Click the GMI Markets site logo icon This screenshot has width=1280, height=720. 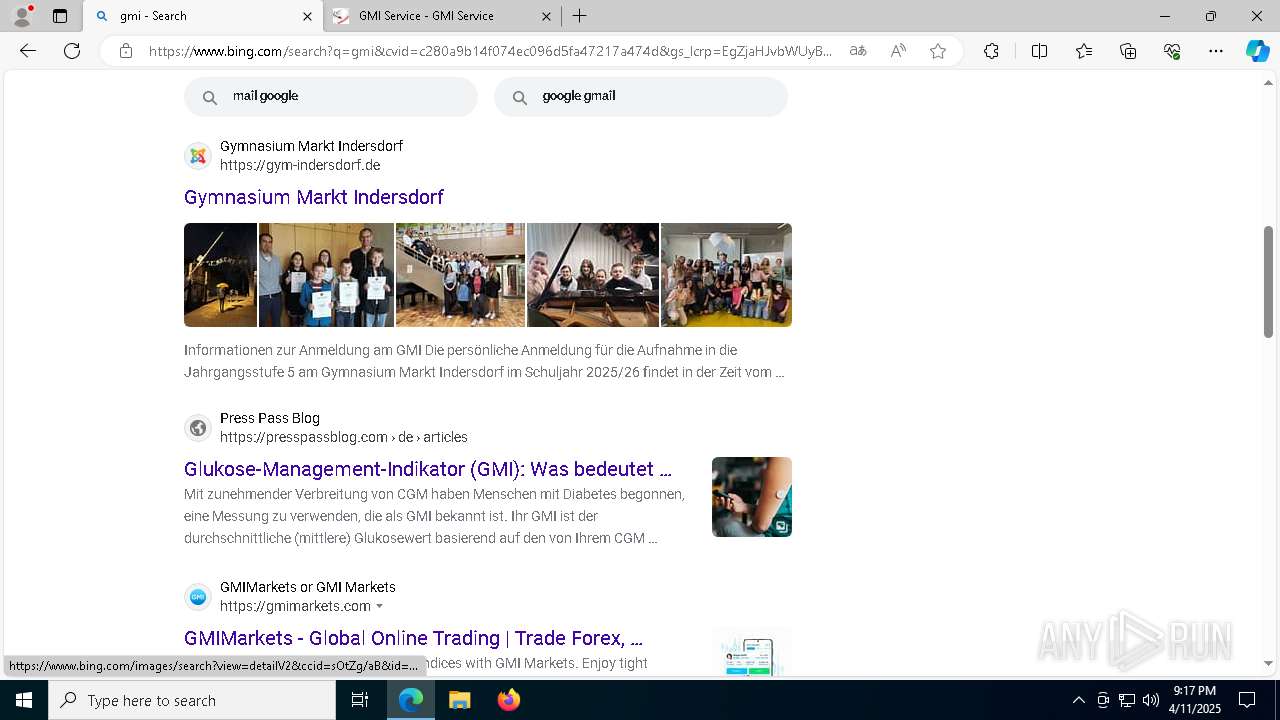[x=198, y=597]
